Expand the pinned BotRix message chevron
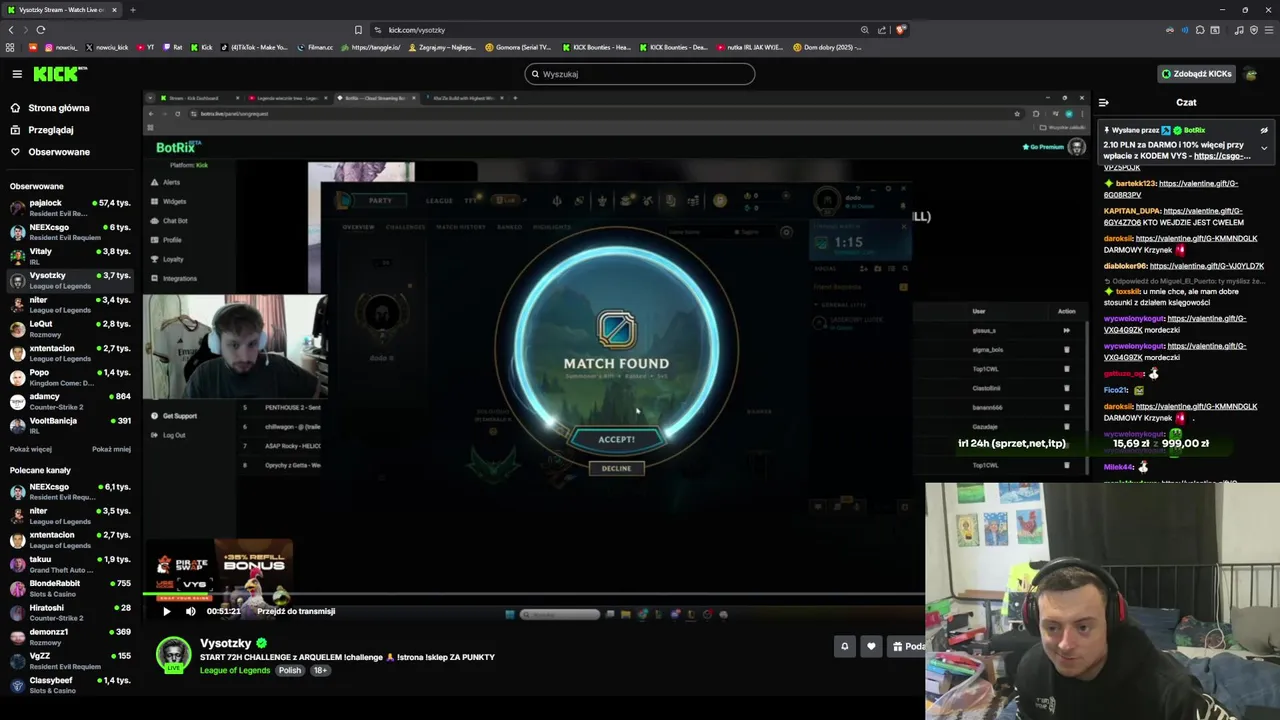This screenshot has height=720, width=1280. pos(1264,148)
